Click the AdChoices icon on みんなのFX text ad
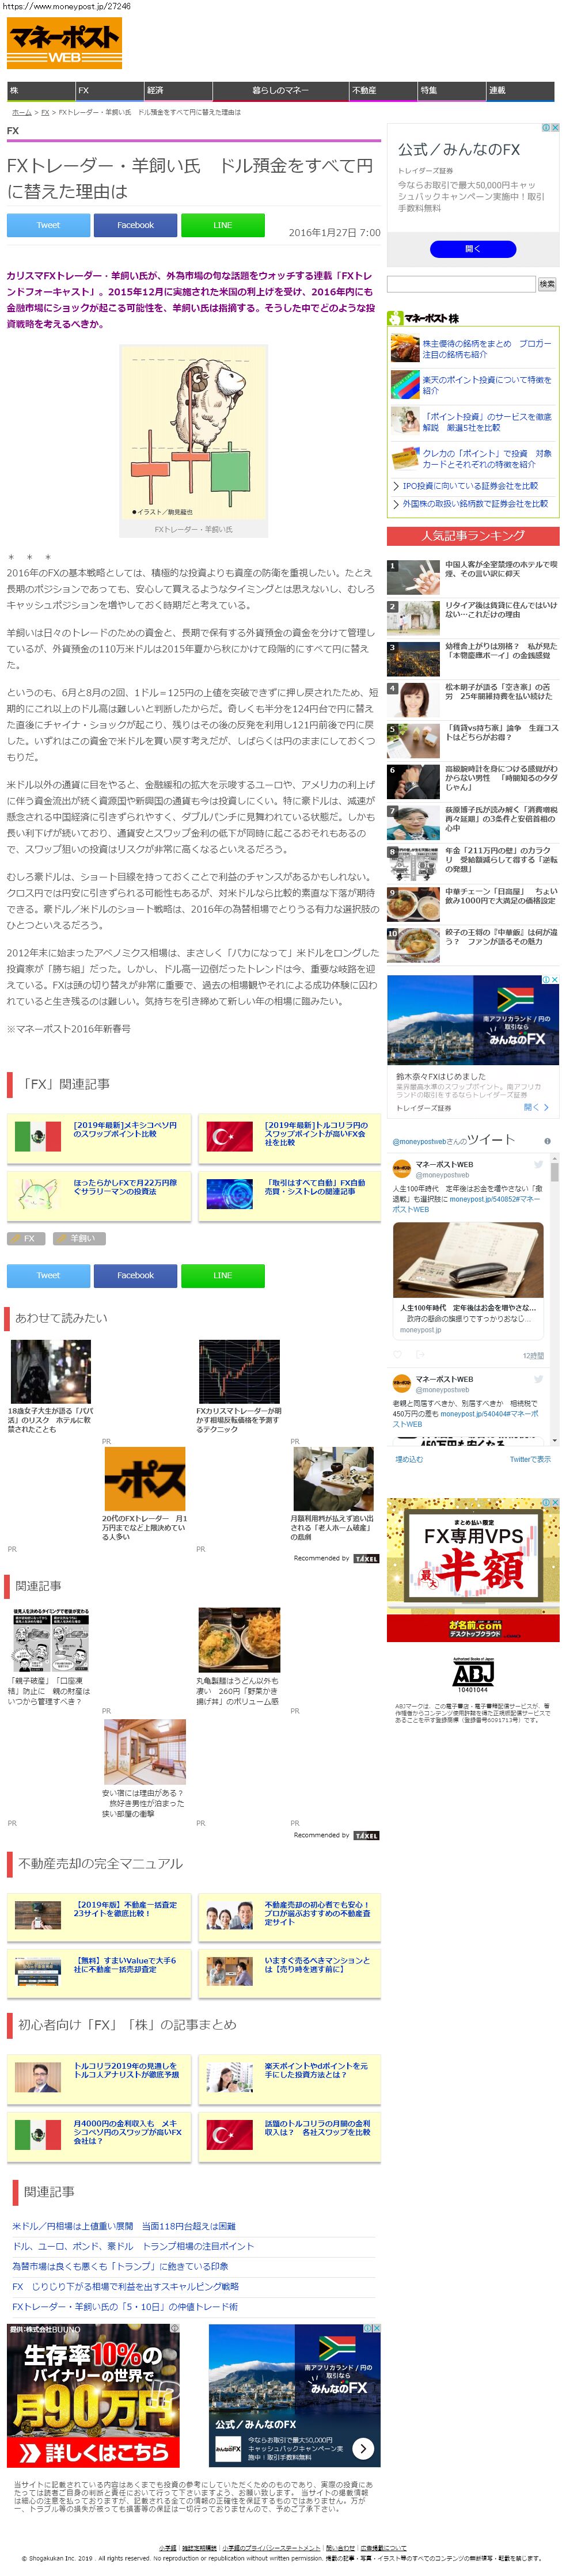The width and height of the screenshot is (566, 2576). [x=545, y=128]
